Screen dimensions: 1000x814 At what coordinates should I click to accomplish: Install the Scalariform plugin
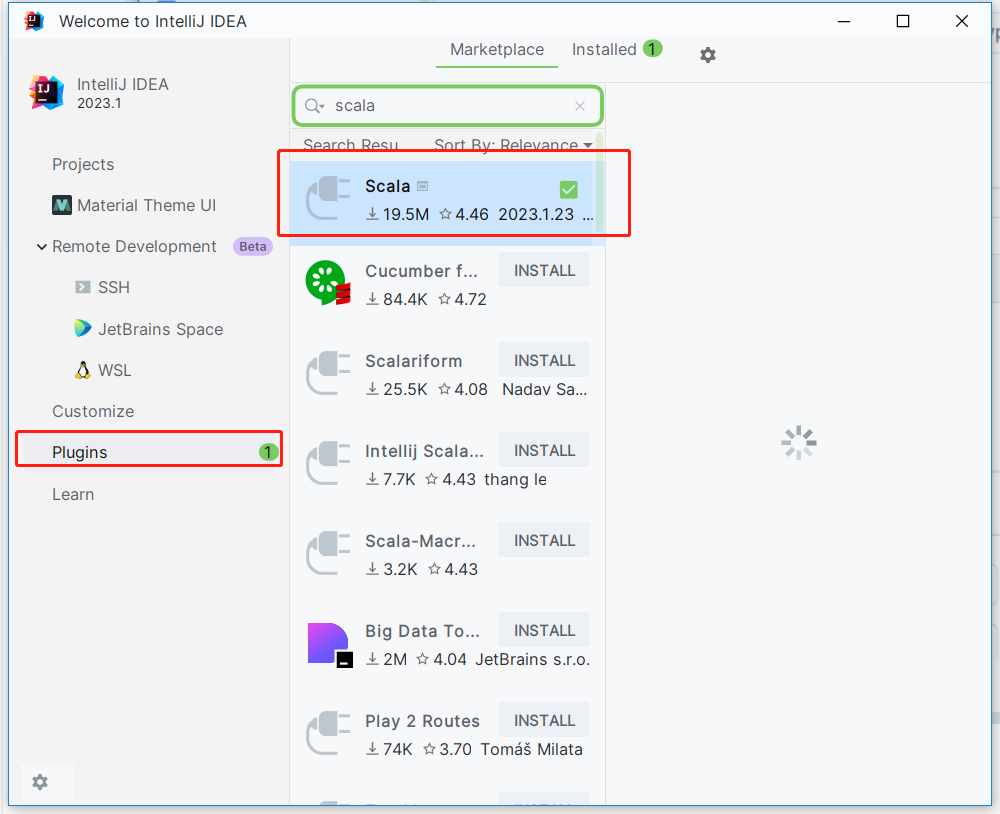544,360
